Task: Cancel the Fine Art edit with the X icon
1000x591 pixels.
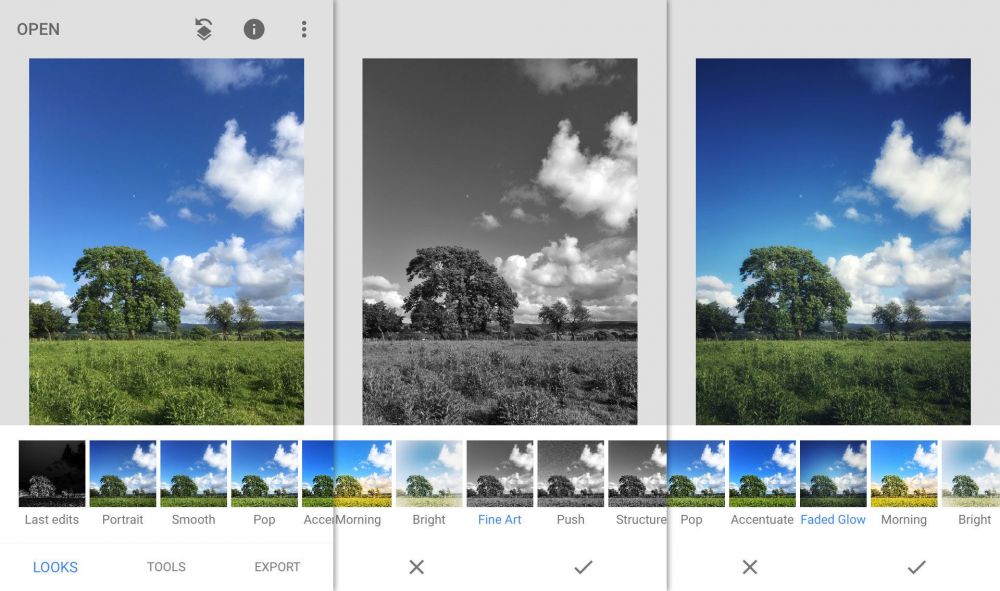Action: click(417, 566)
